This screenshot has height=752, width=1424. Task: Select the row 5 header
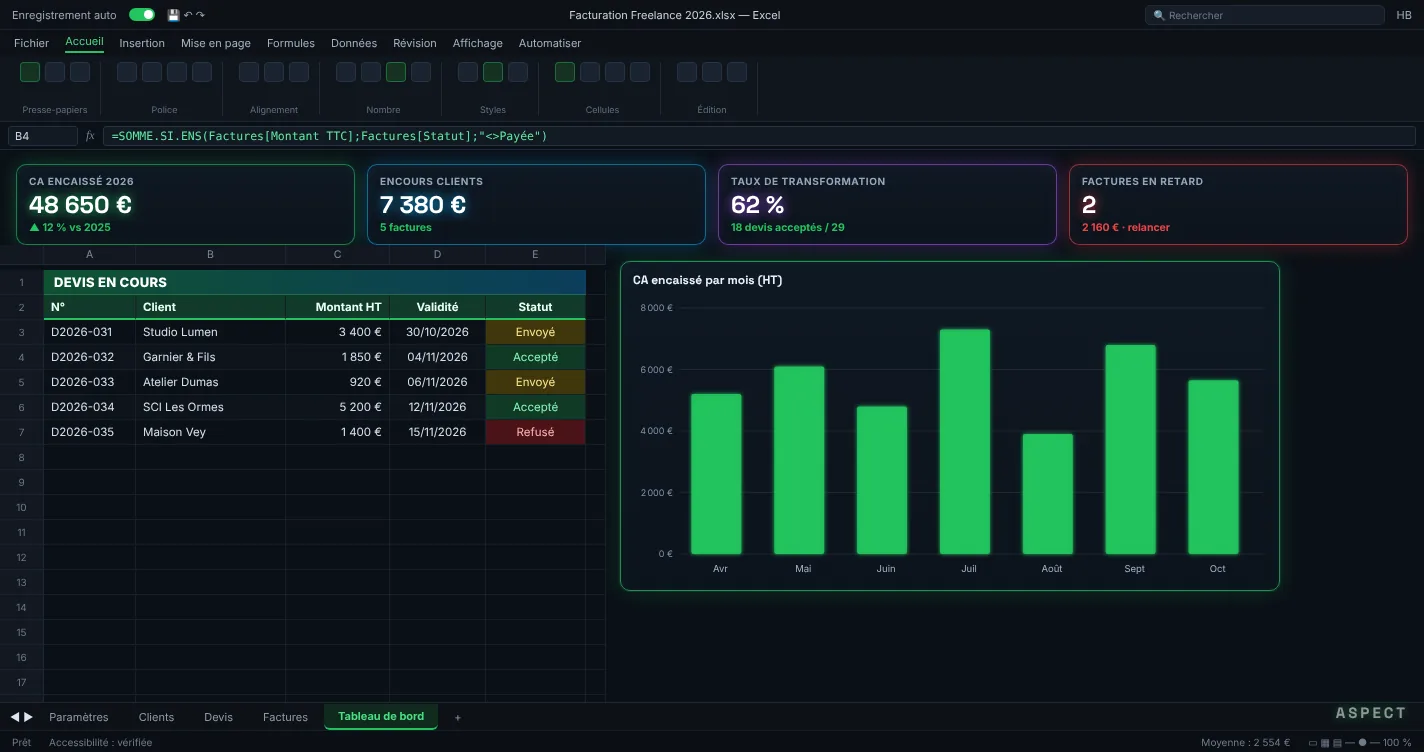click(x=22, y=382)
